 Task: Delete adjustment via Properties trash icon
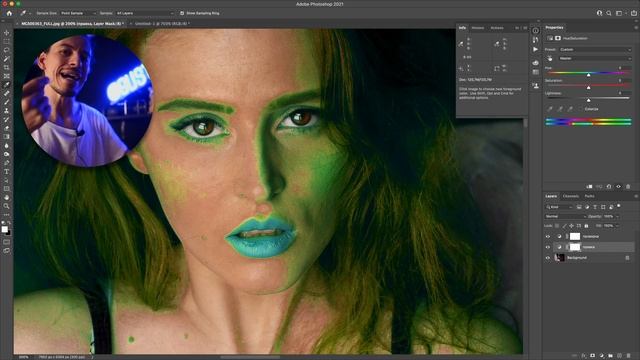628,187
